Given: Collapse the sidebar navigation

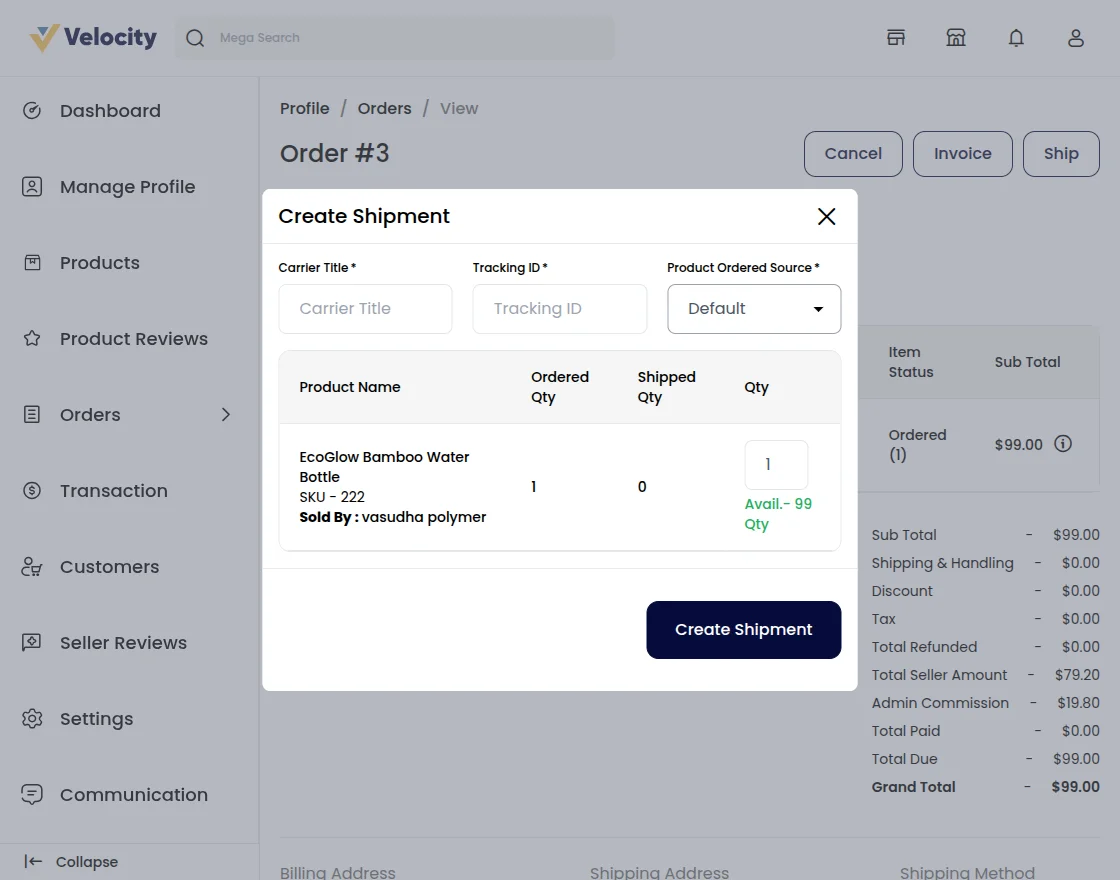Looking at the screenshot, I should point(72,862).
